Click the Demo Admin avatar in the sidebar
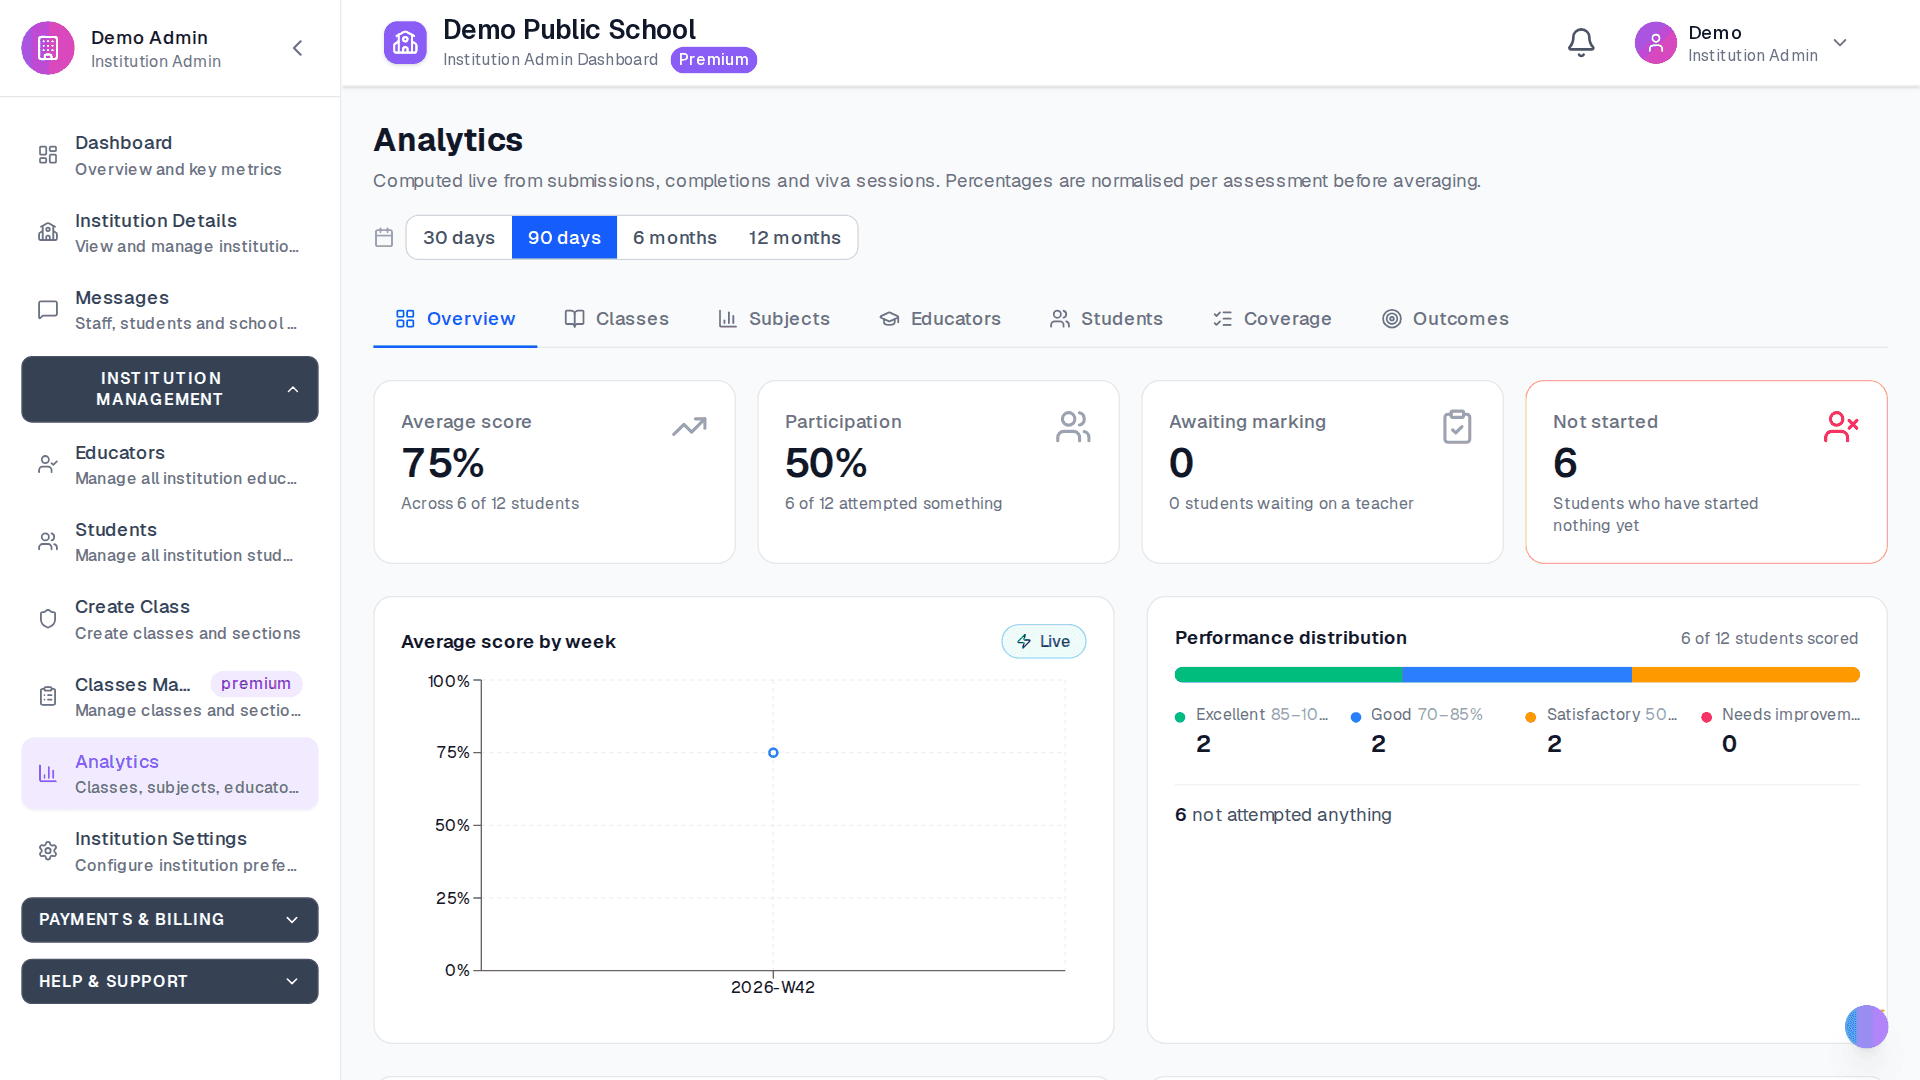The width and height of the screenshot is (1920, 1080). (x=48, y=48)
